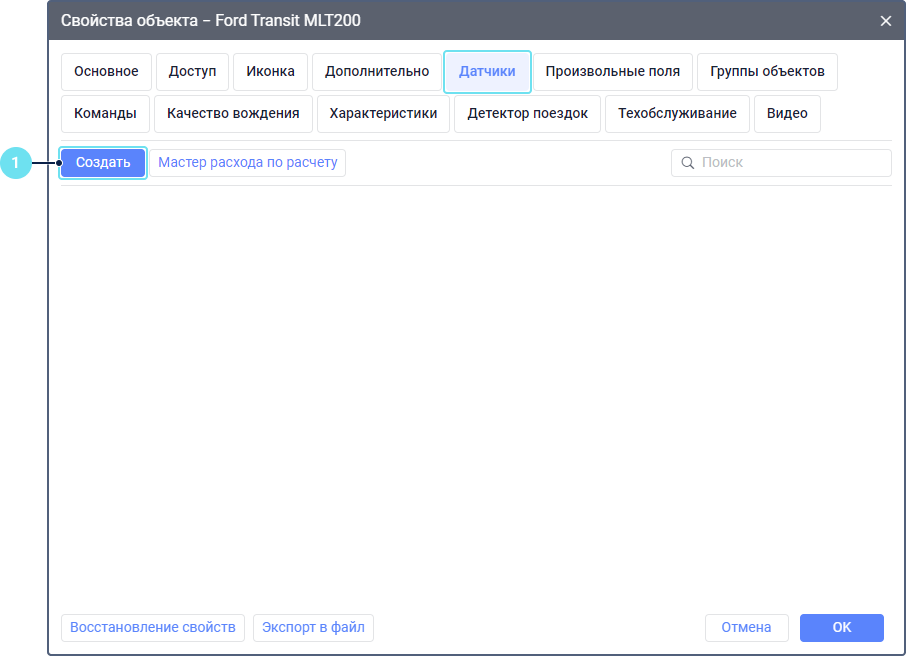Open the Команды tab

tap(105, 114)
